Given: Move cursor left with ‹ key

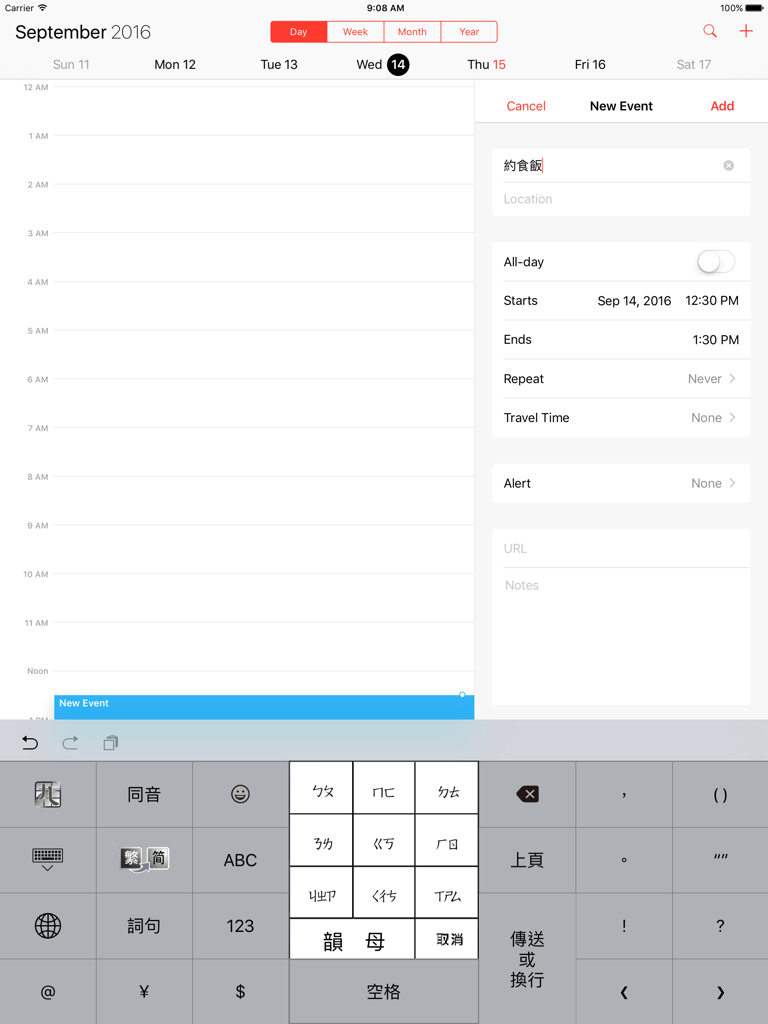Looking at the screenshot, I should (x=624, y=991).
